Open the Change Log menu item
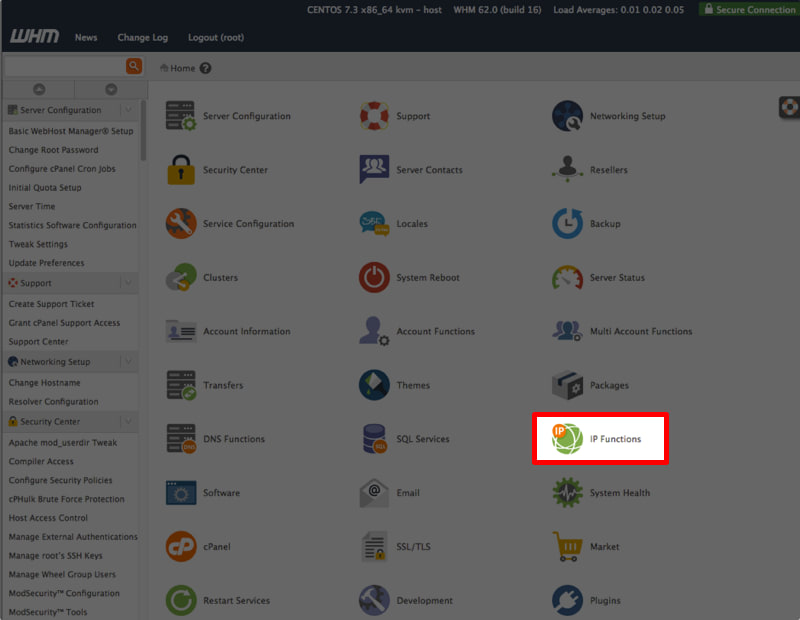The width and height of the screenshot is (800, 620). (142, 37)
